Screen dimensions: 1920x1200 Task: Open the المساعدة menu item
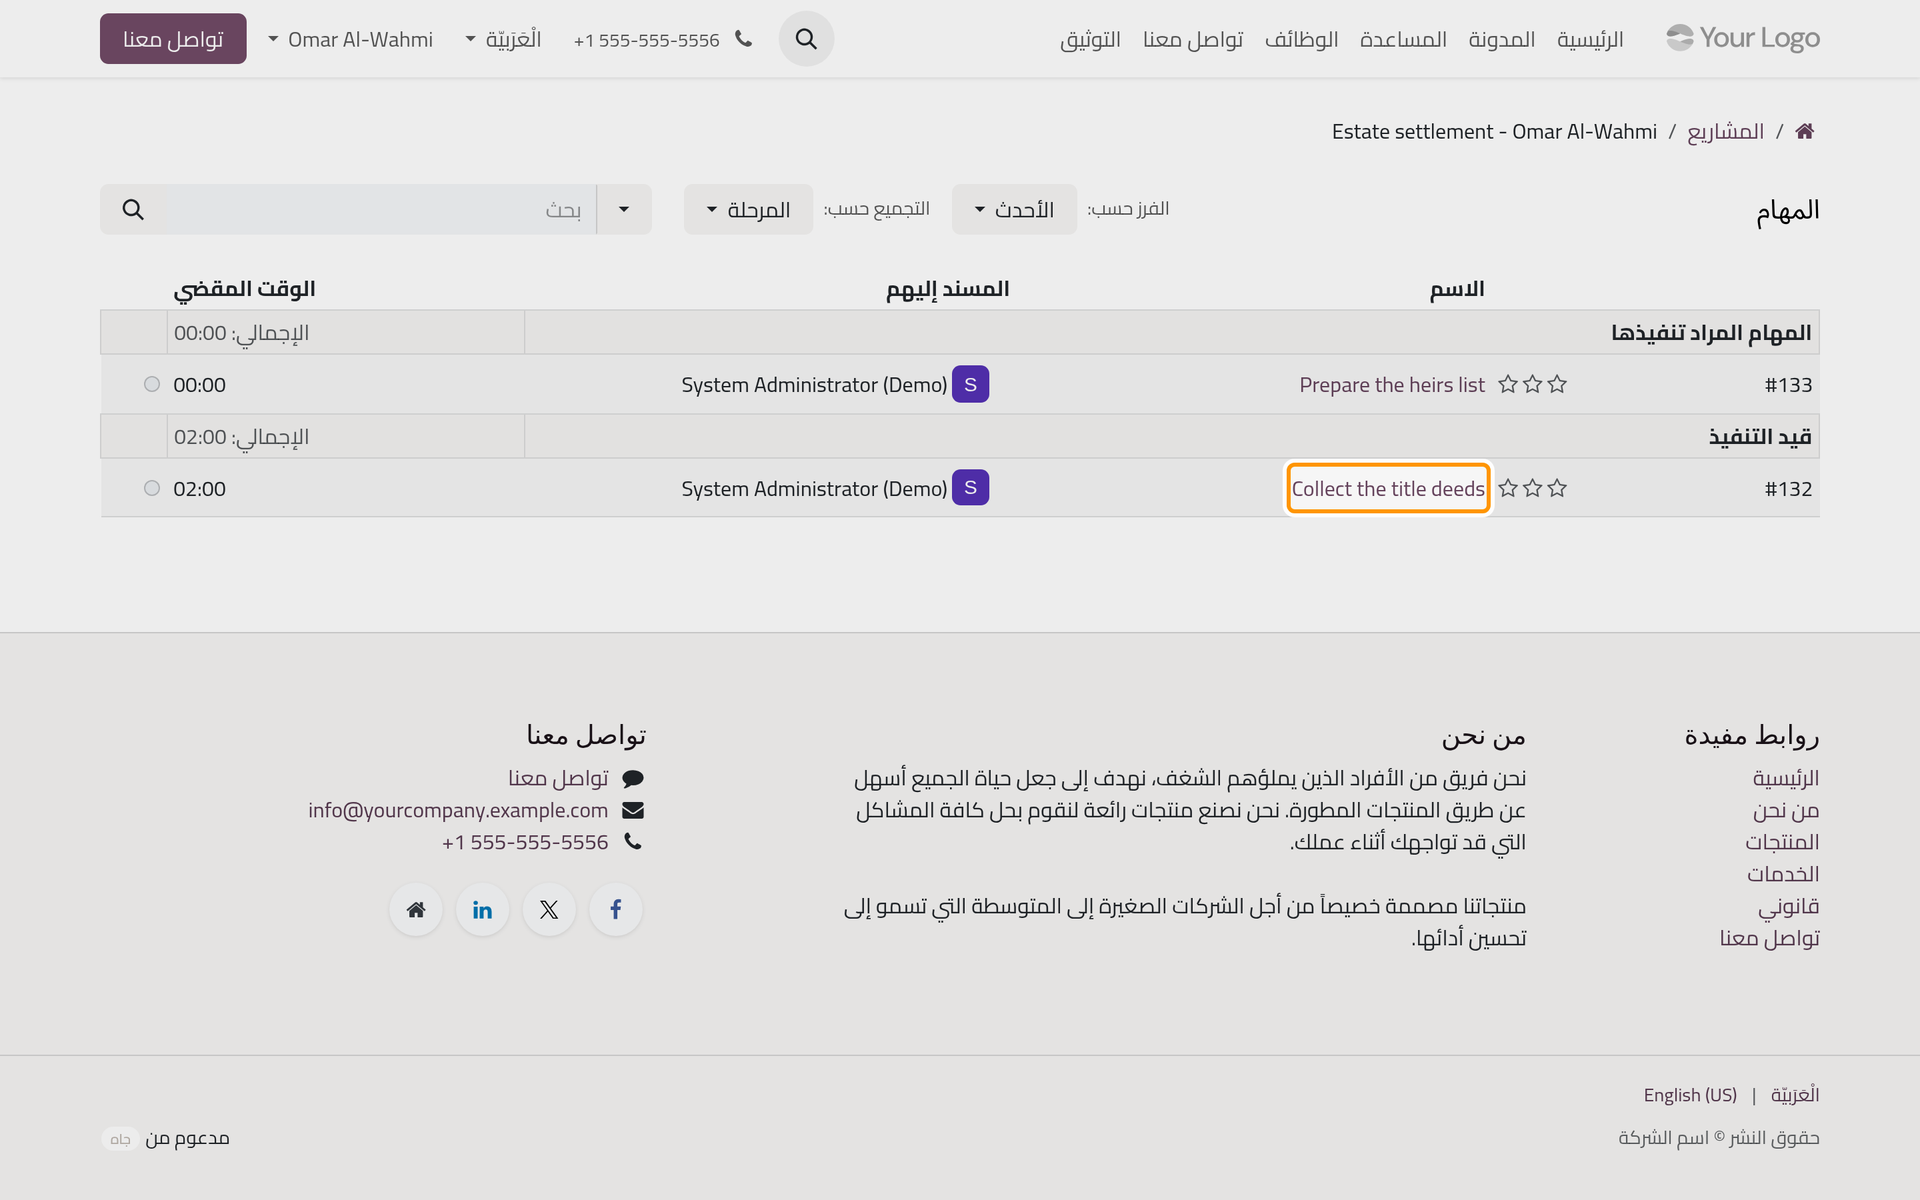pyautogui.click(x=1403, y=39)
